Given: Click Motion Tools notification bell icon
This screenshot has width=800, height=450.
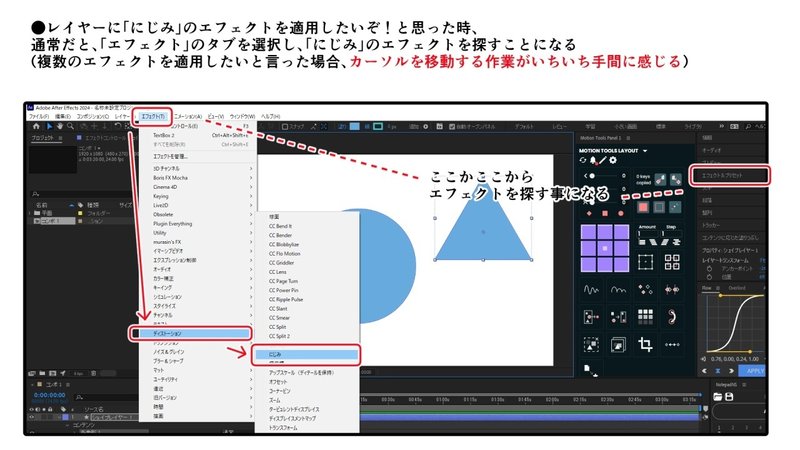Looking at the screenshot, I should pos(593,160).
